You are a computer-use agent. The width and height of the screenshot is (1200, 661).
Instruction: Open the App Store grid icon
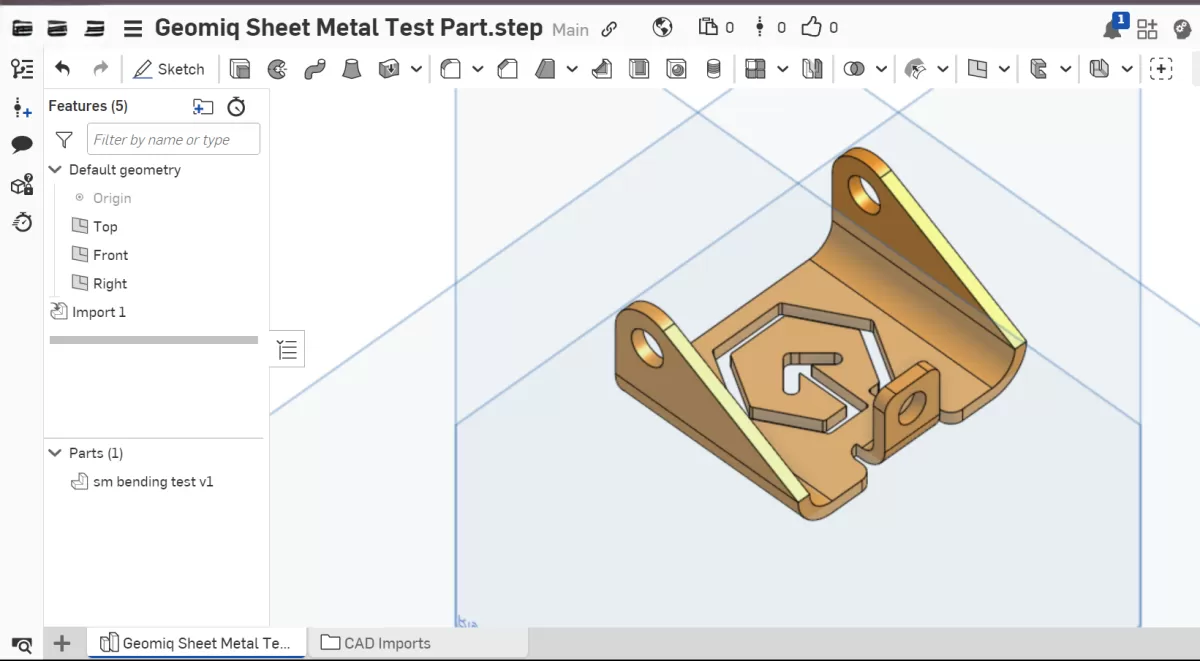click(x=1147, y=29)
